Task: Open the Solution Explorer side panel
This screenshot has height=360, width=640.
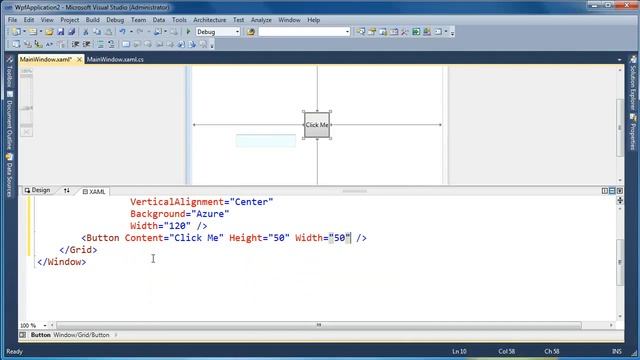Action: click(x=633, y=83)
